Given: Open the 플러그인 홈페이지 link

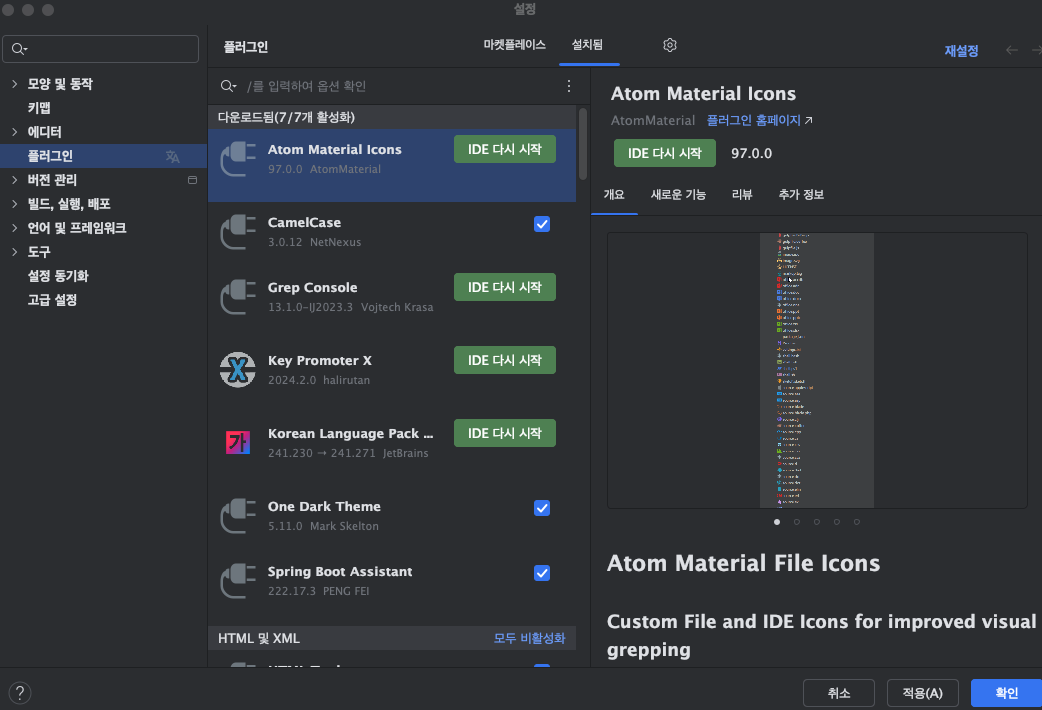Looking at the screenshot, I should 754,120.
